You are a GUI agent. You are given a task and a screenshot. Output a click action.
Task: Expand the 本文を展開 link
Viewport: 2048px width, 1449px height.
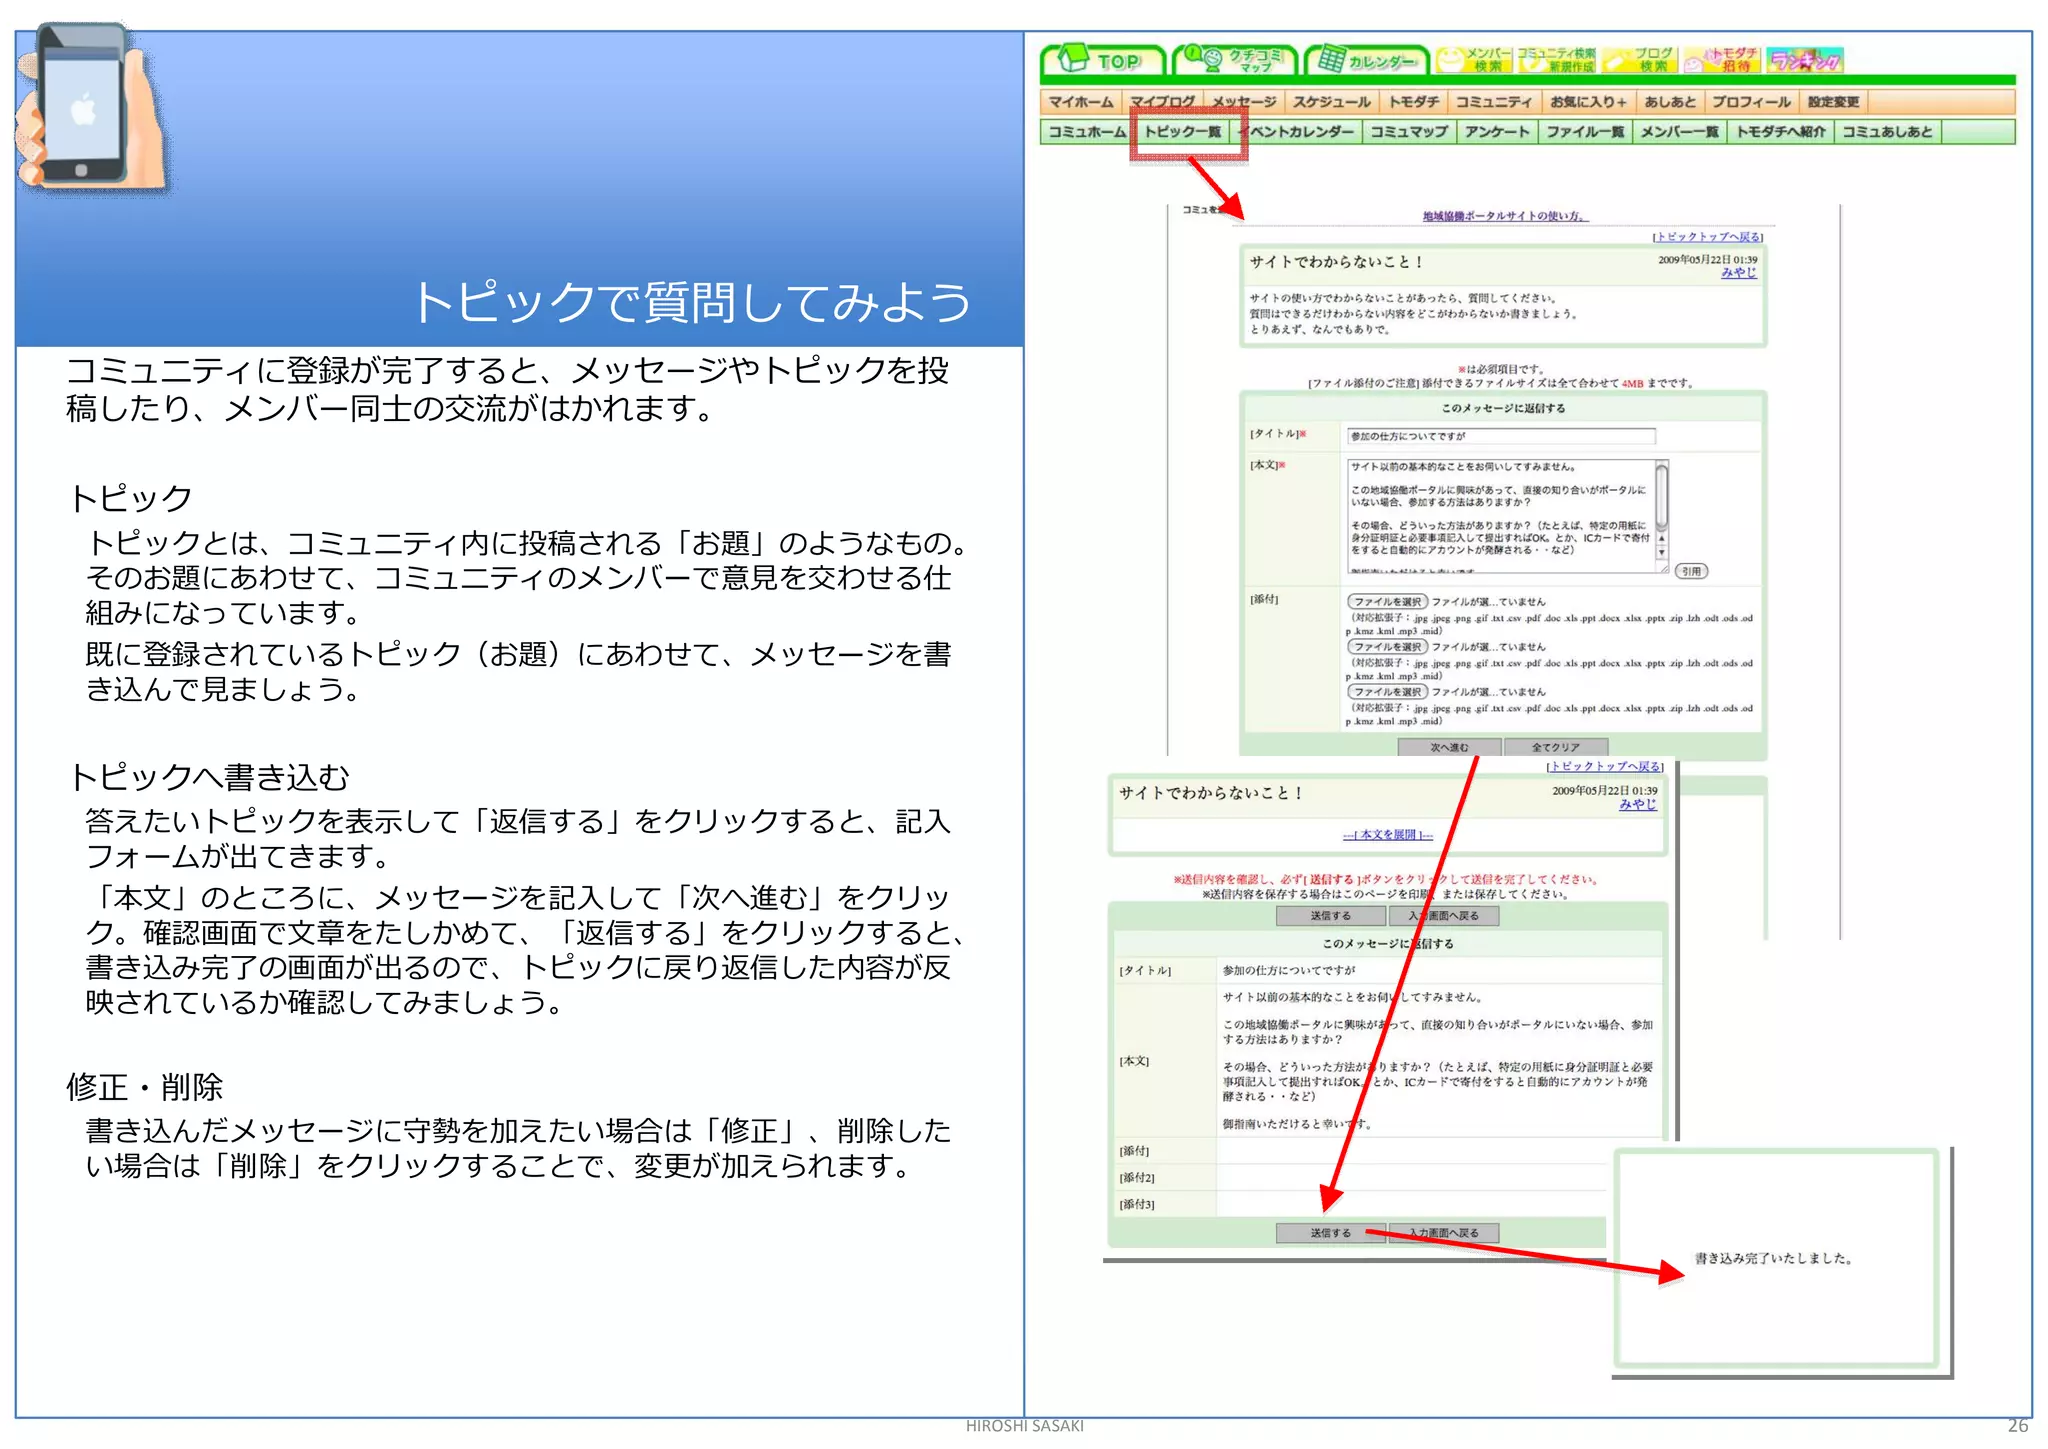(x=1388, y=835)
